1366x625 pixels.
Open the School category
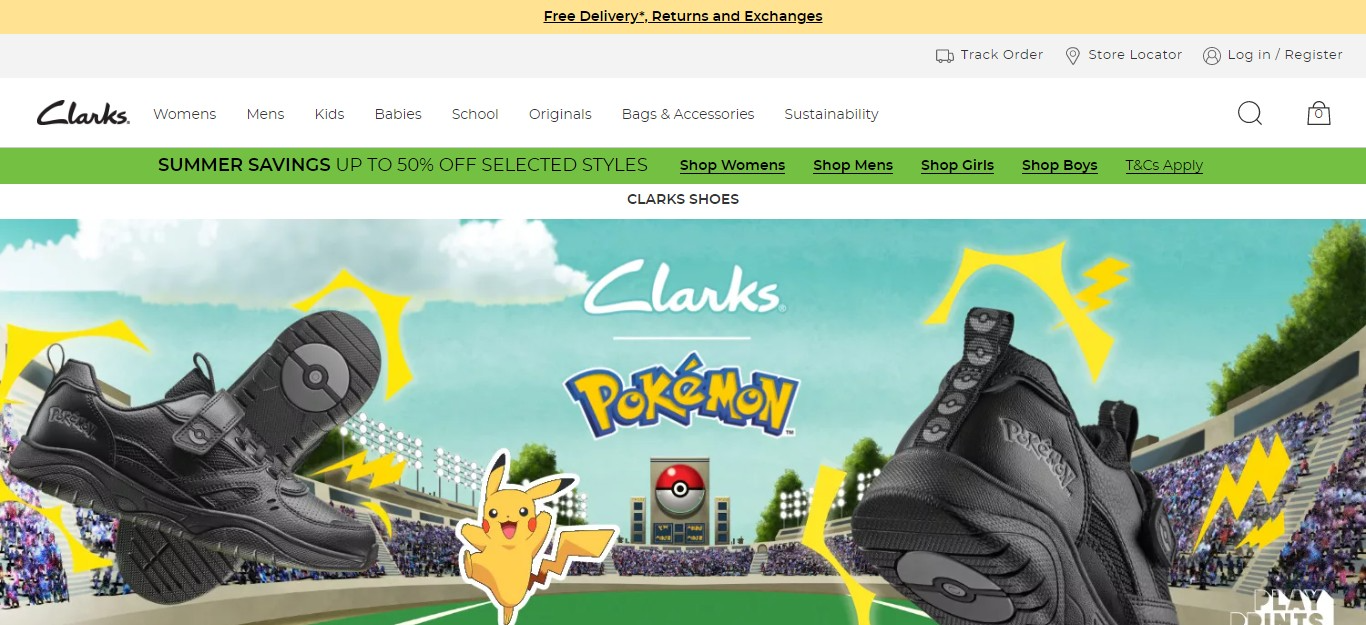tap(475, 114)
